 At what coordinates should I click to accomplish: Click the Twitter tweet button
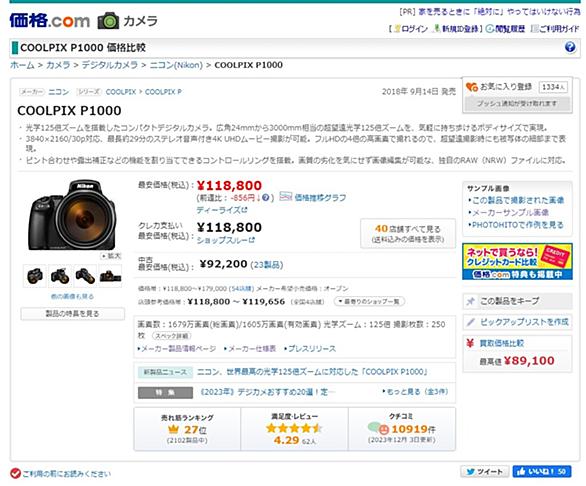[x=485, y=471]
